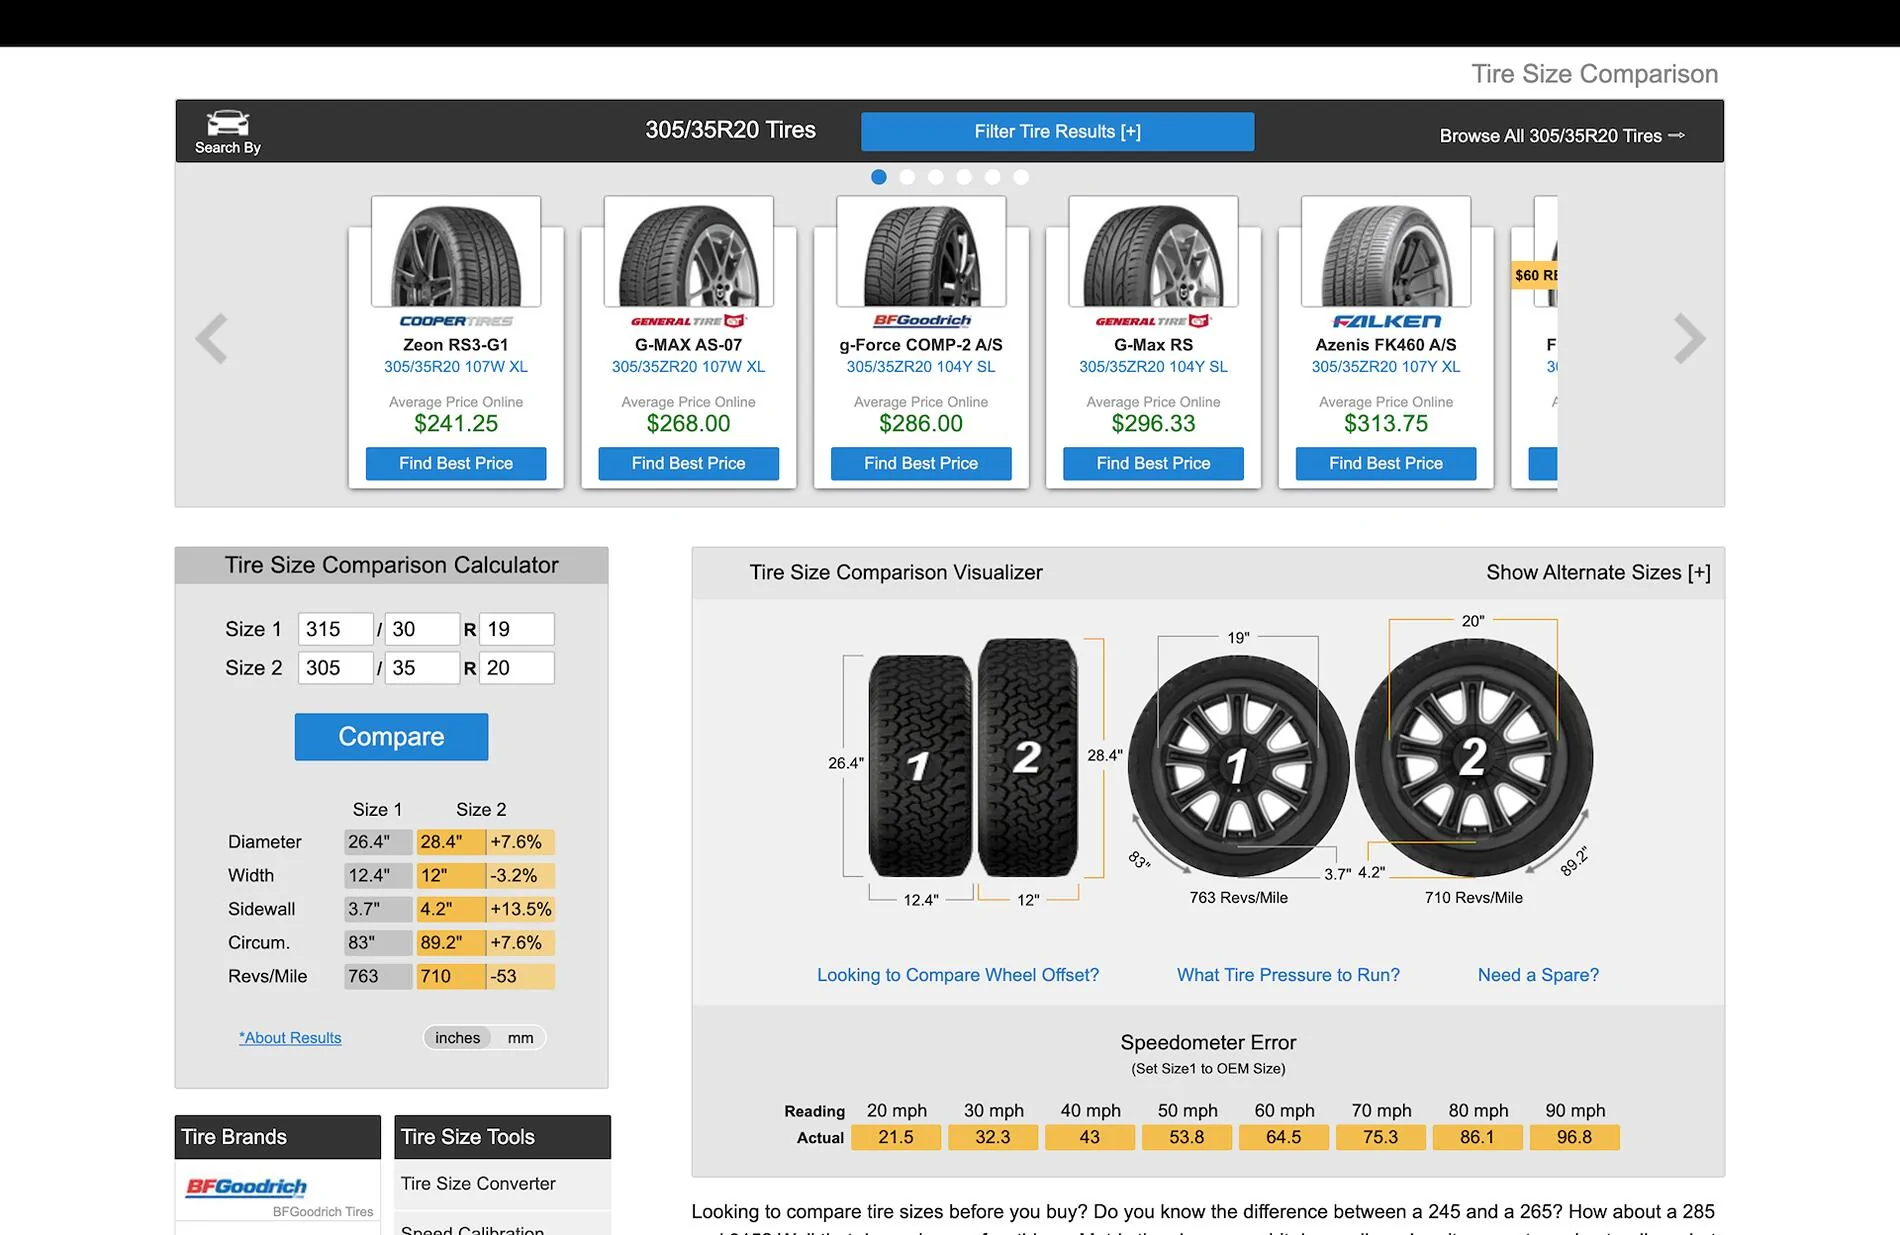Open 305/35ZR20 104Y SL link under g-Force COMP-2
The height and width of the screenshot is (1235, 1900).
click(921, 367)
